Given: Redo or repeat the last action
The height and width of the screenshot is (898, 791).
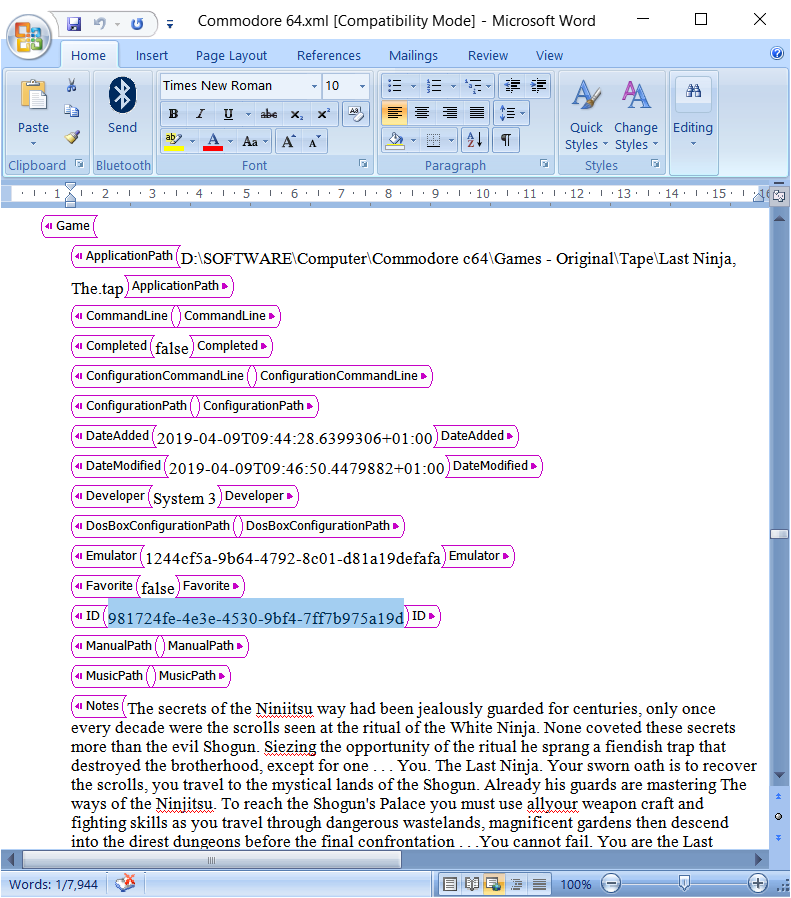Looking at the screenshot, I should tap(137, 24).
